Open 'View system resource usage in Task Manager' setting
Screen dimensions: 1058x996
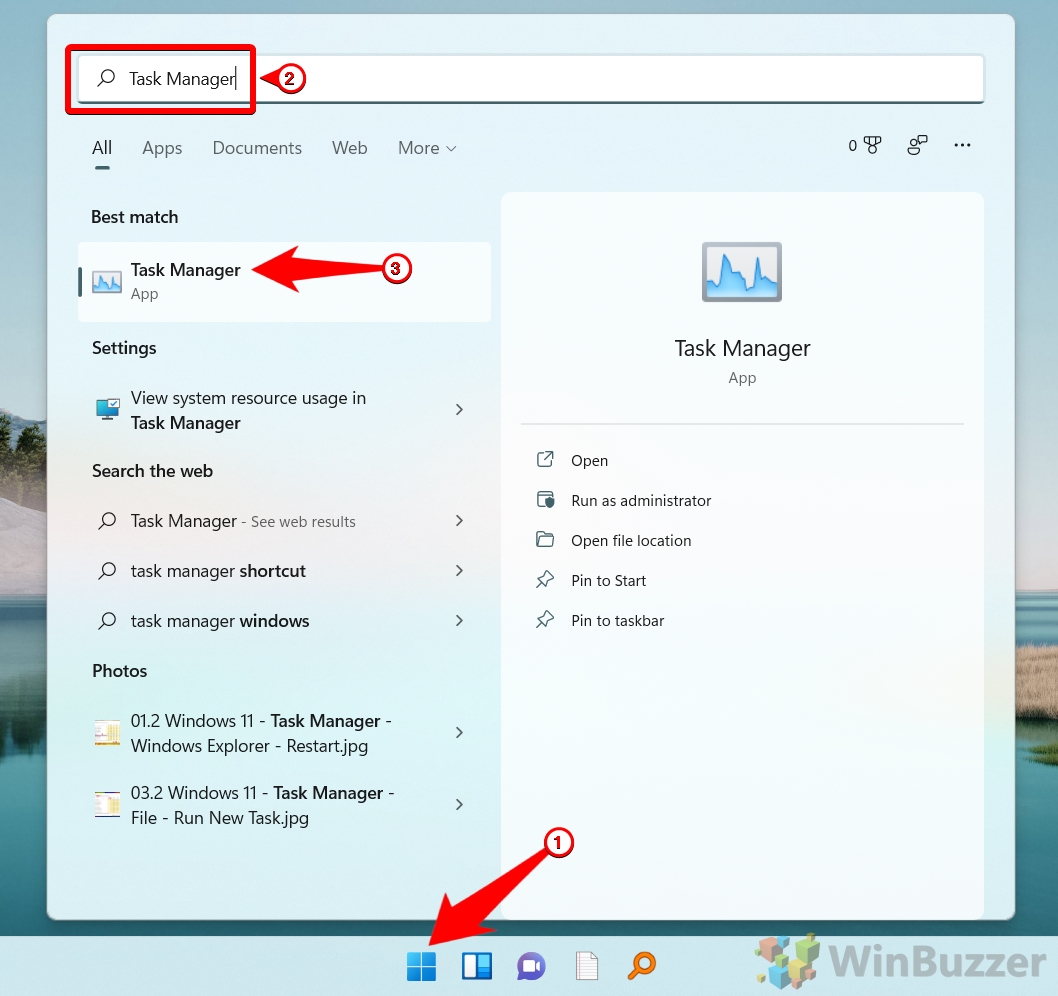point(284,410)
